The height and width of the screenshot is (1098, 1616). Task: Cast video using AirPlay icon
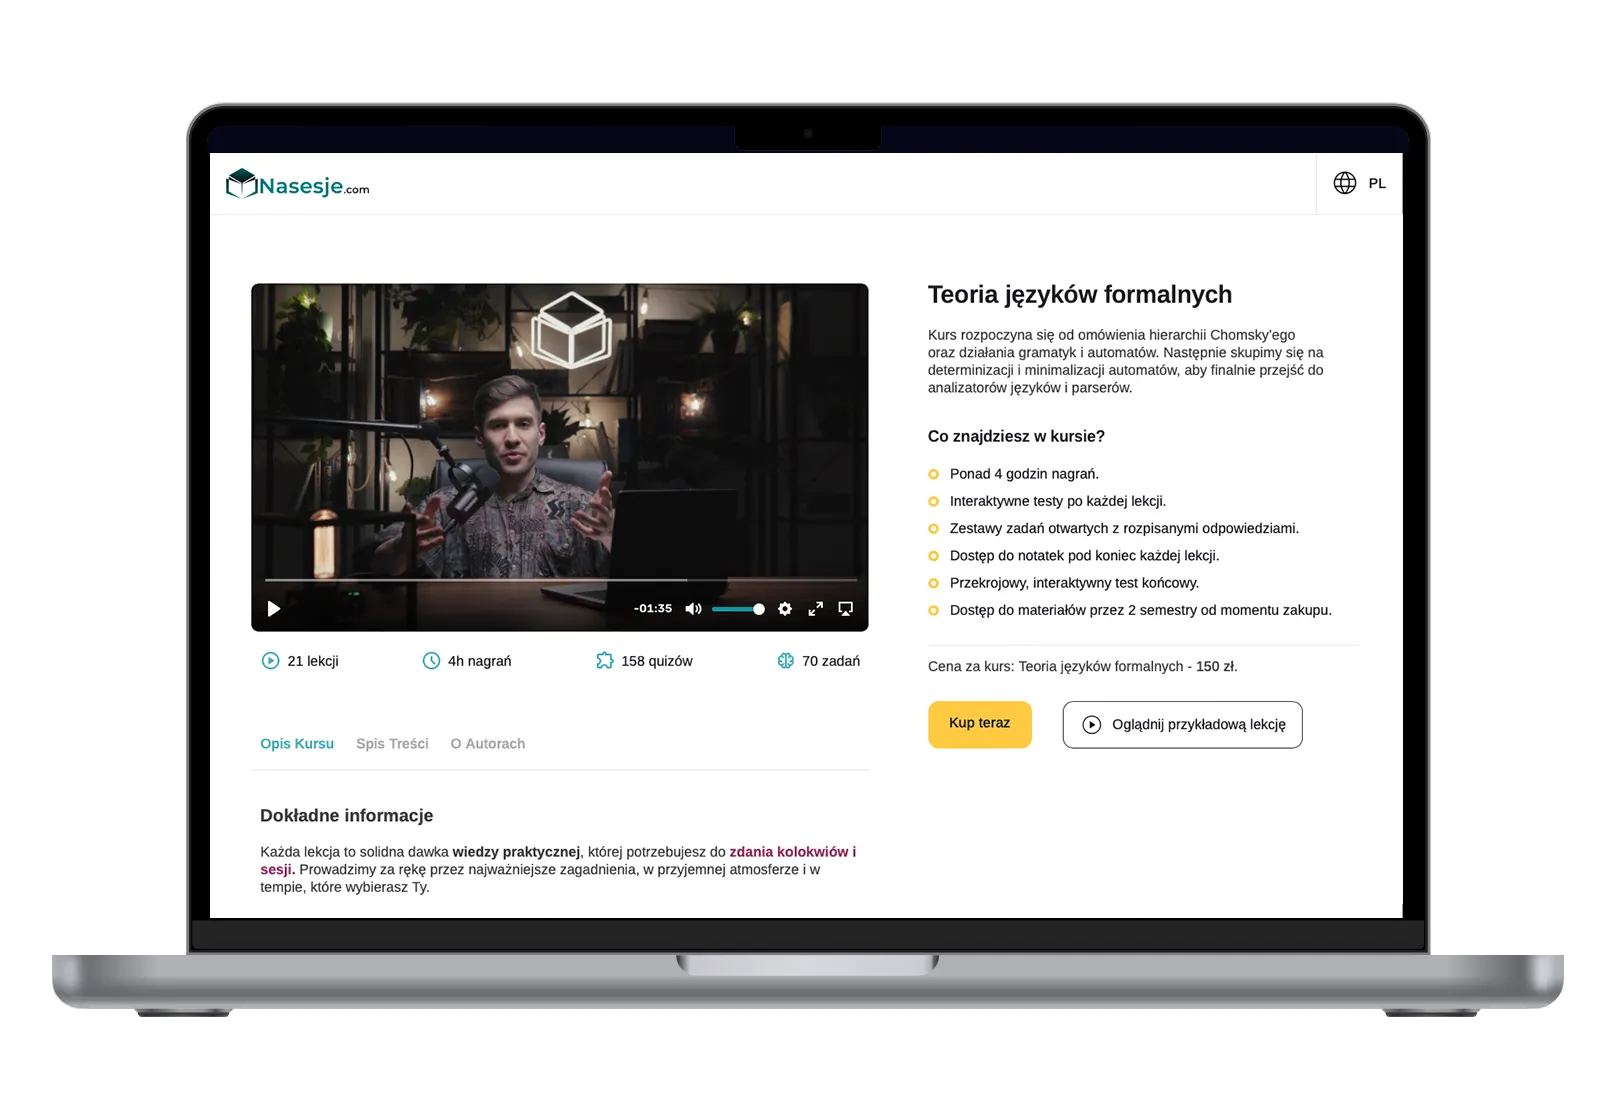pyautogui.click(x=846, y=609)
